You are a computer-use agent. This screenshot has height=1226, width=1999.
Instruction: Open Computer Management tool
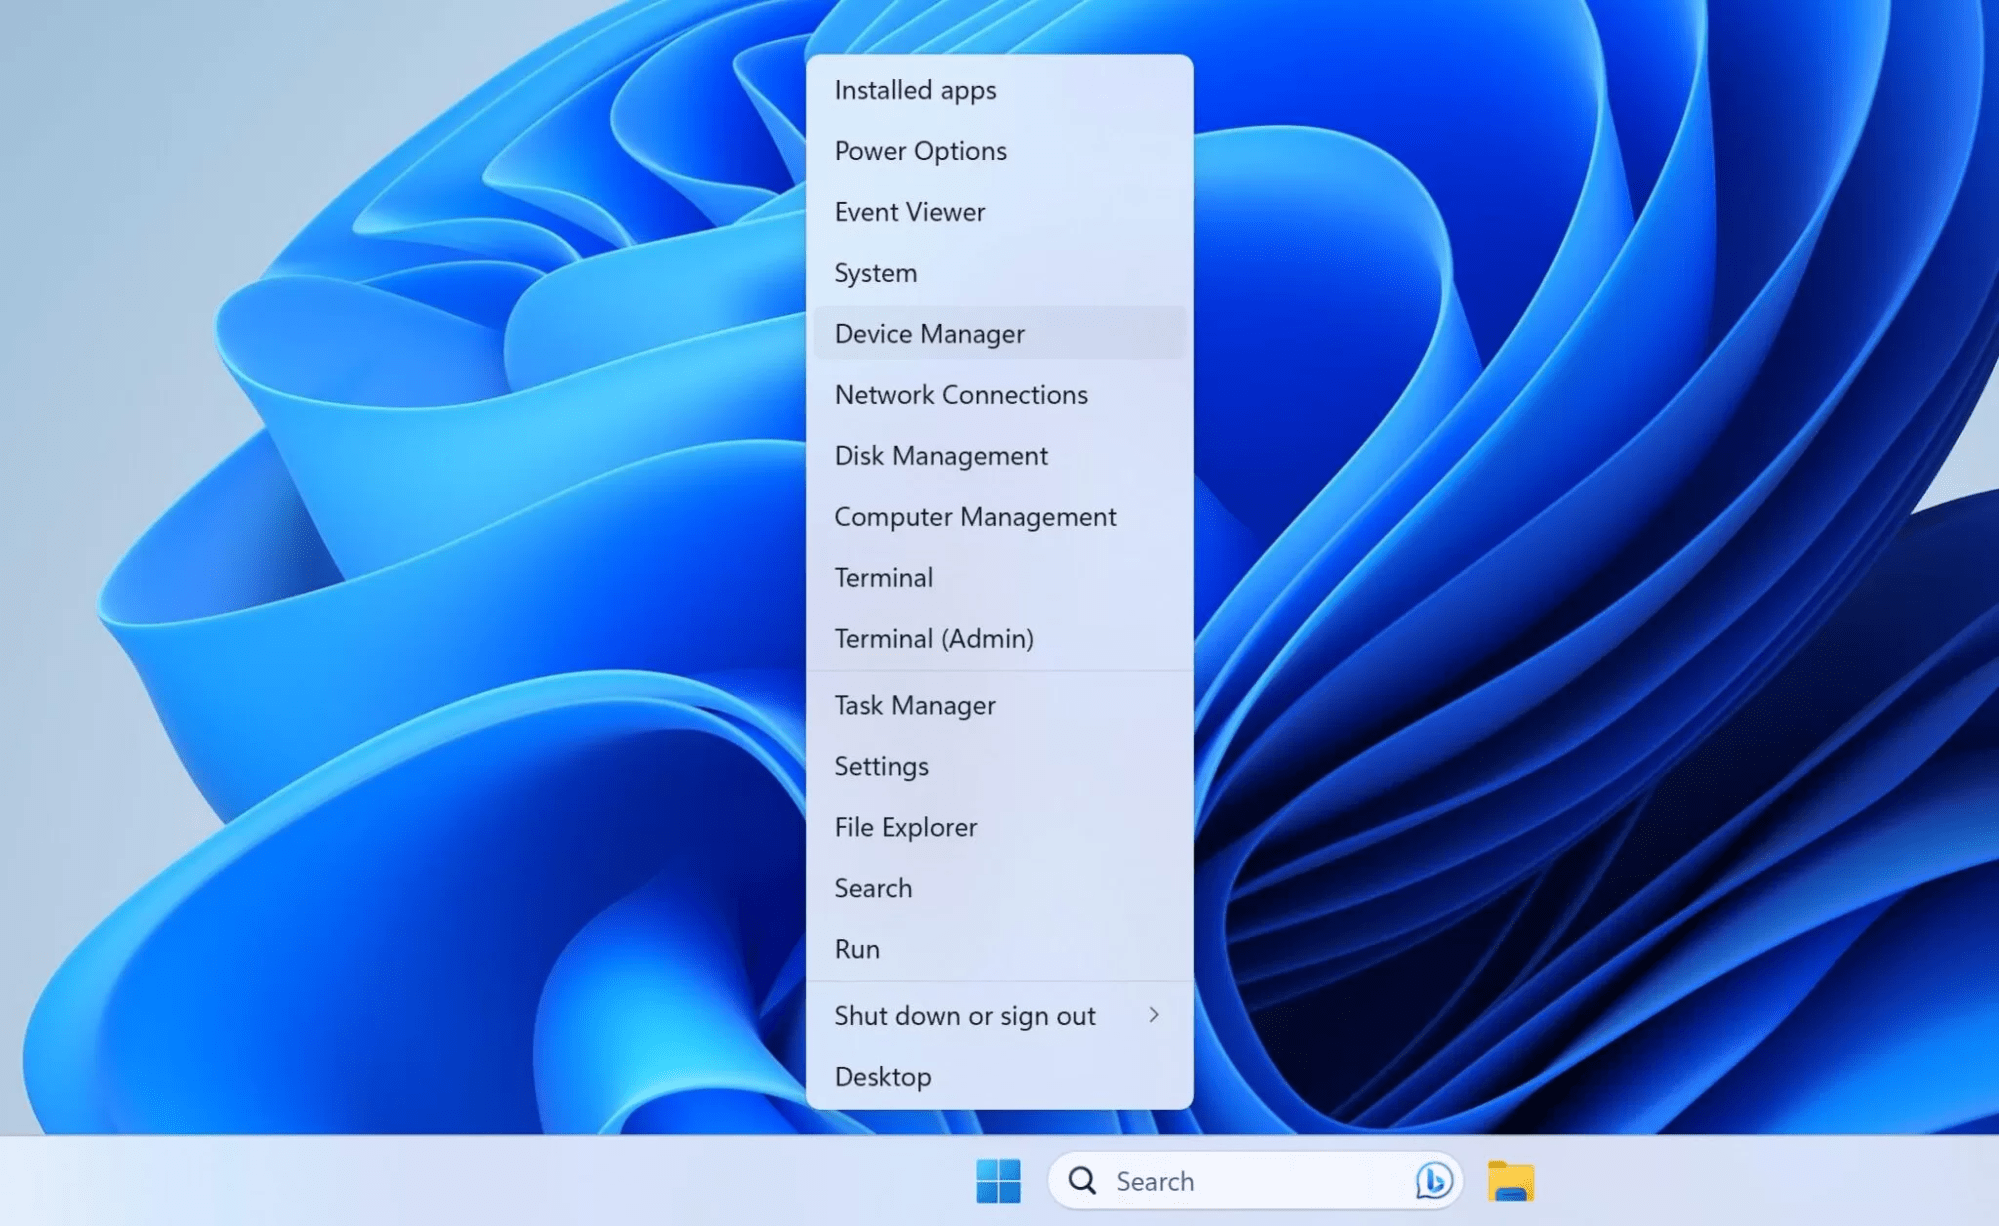point(975,515)
